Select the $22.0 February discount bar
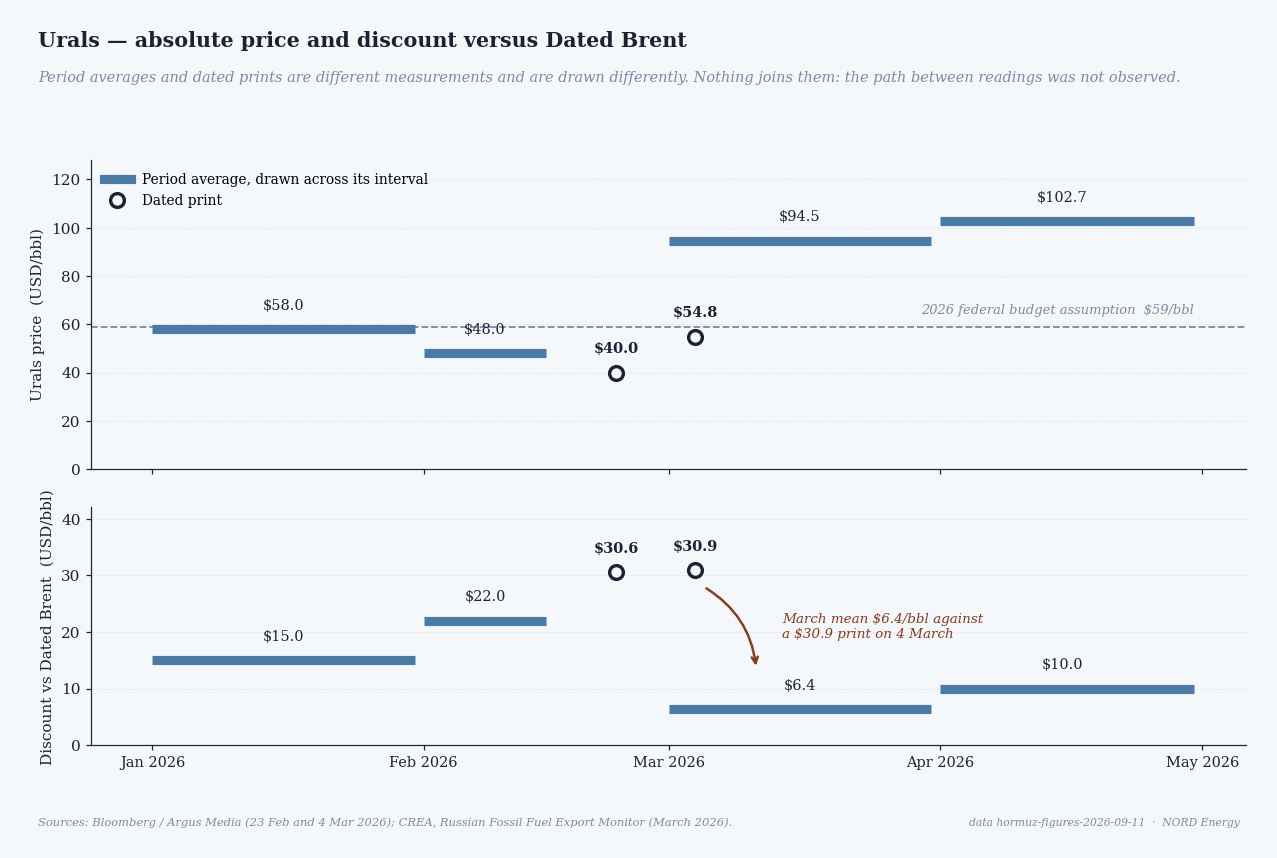 tap(485, 621)
